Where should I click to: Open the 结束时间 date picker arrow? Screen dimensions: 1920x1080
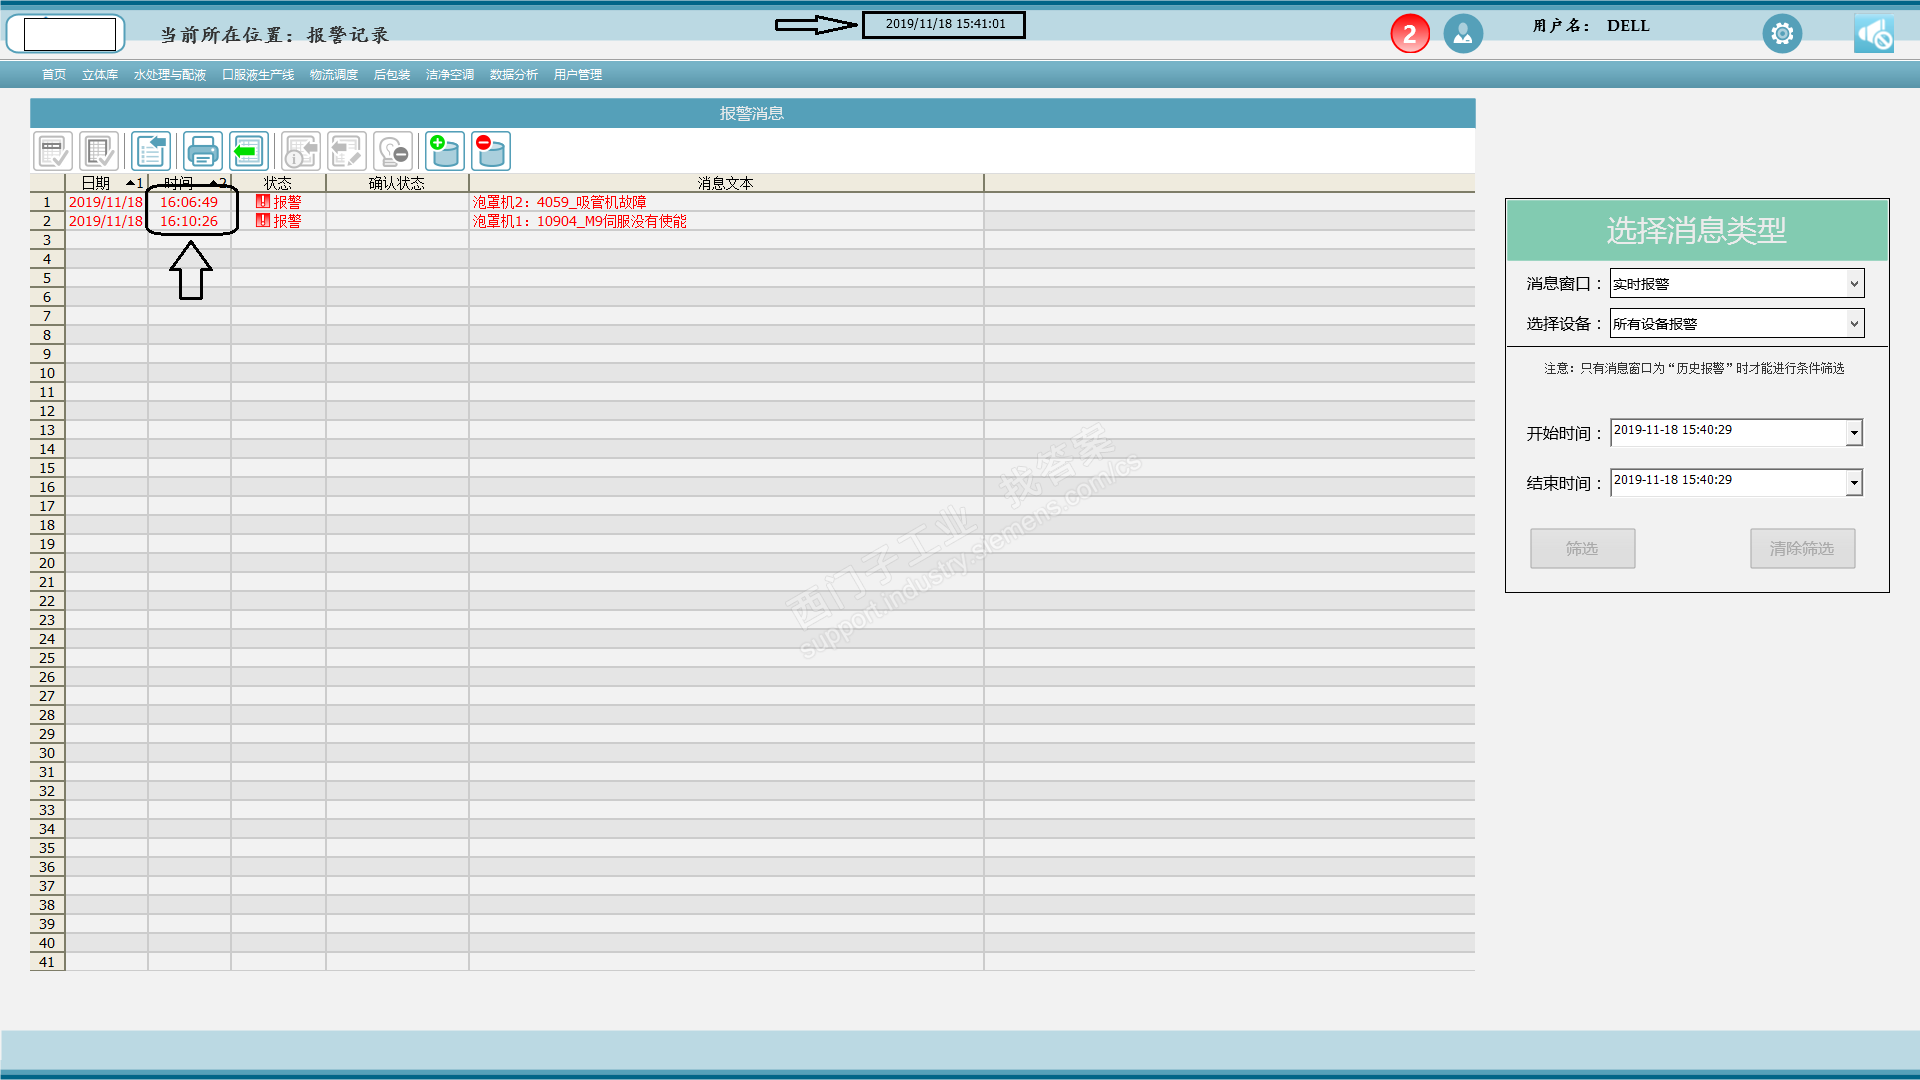(x=1854, y=483)
